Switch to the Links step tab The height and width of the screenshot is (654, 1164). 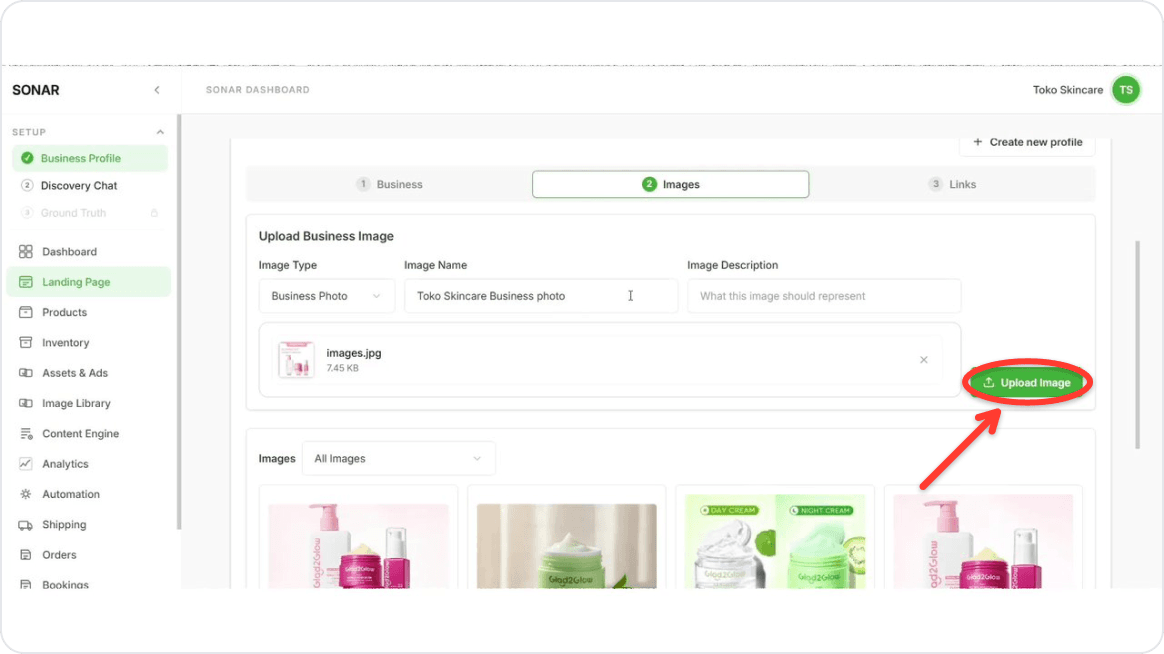click(x=952, y=184)
